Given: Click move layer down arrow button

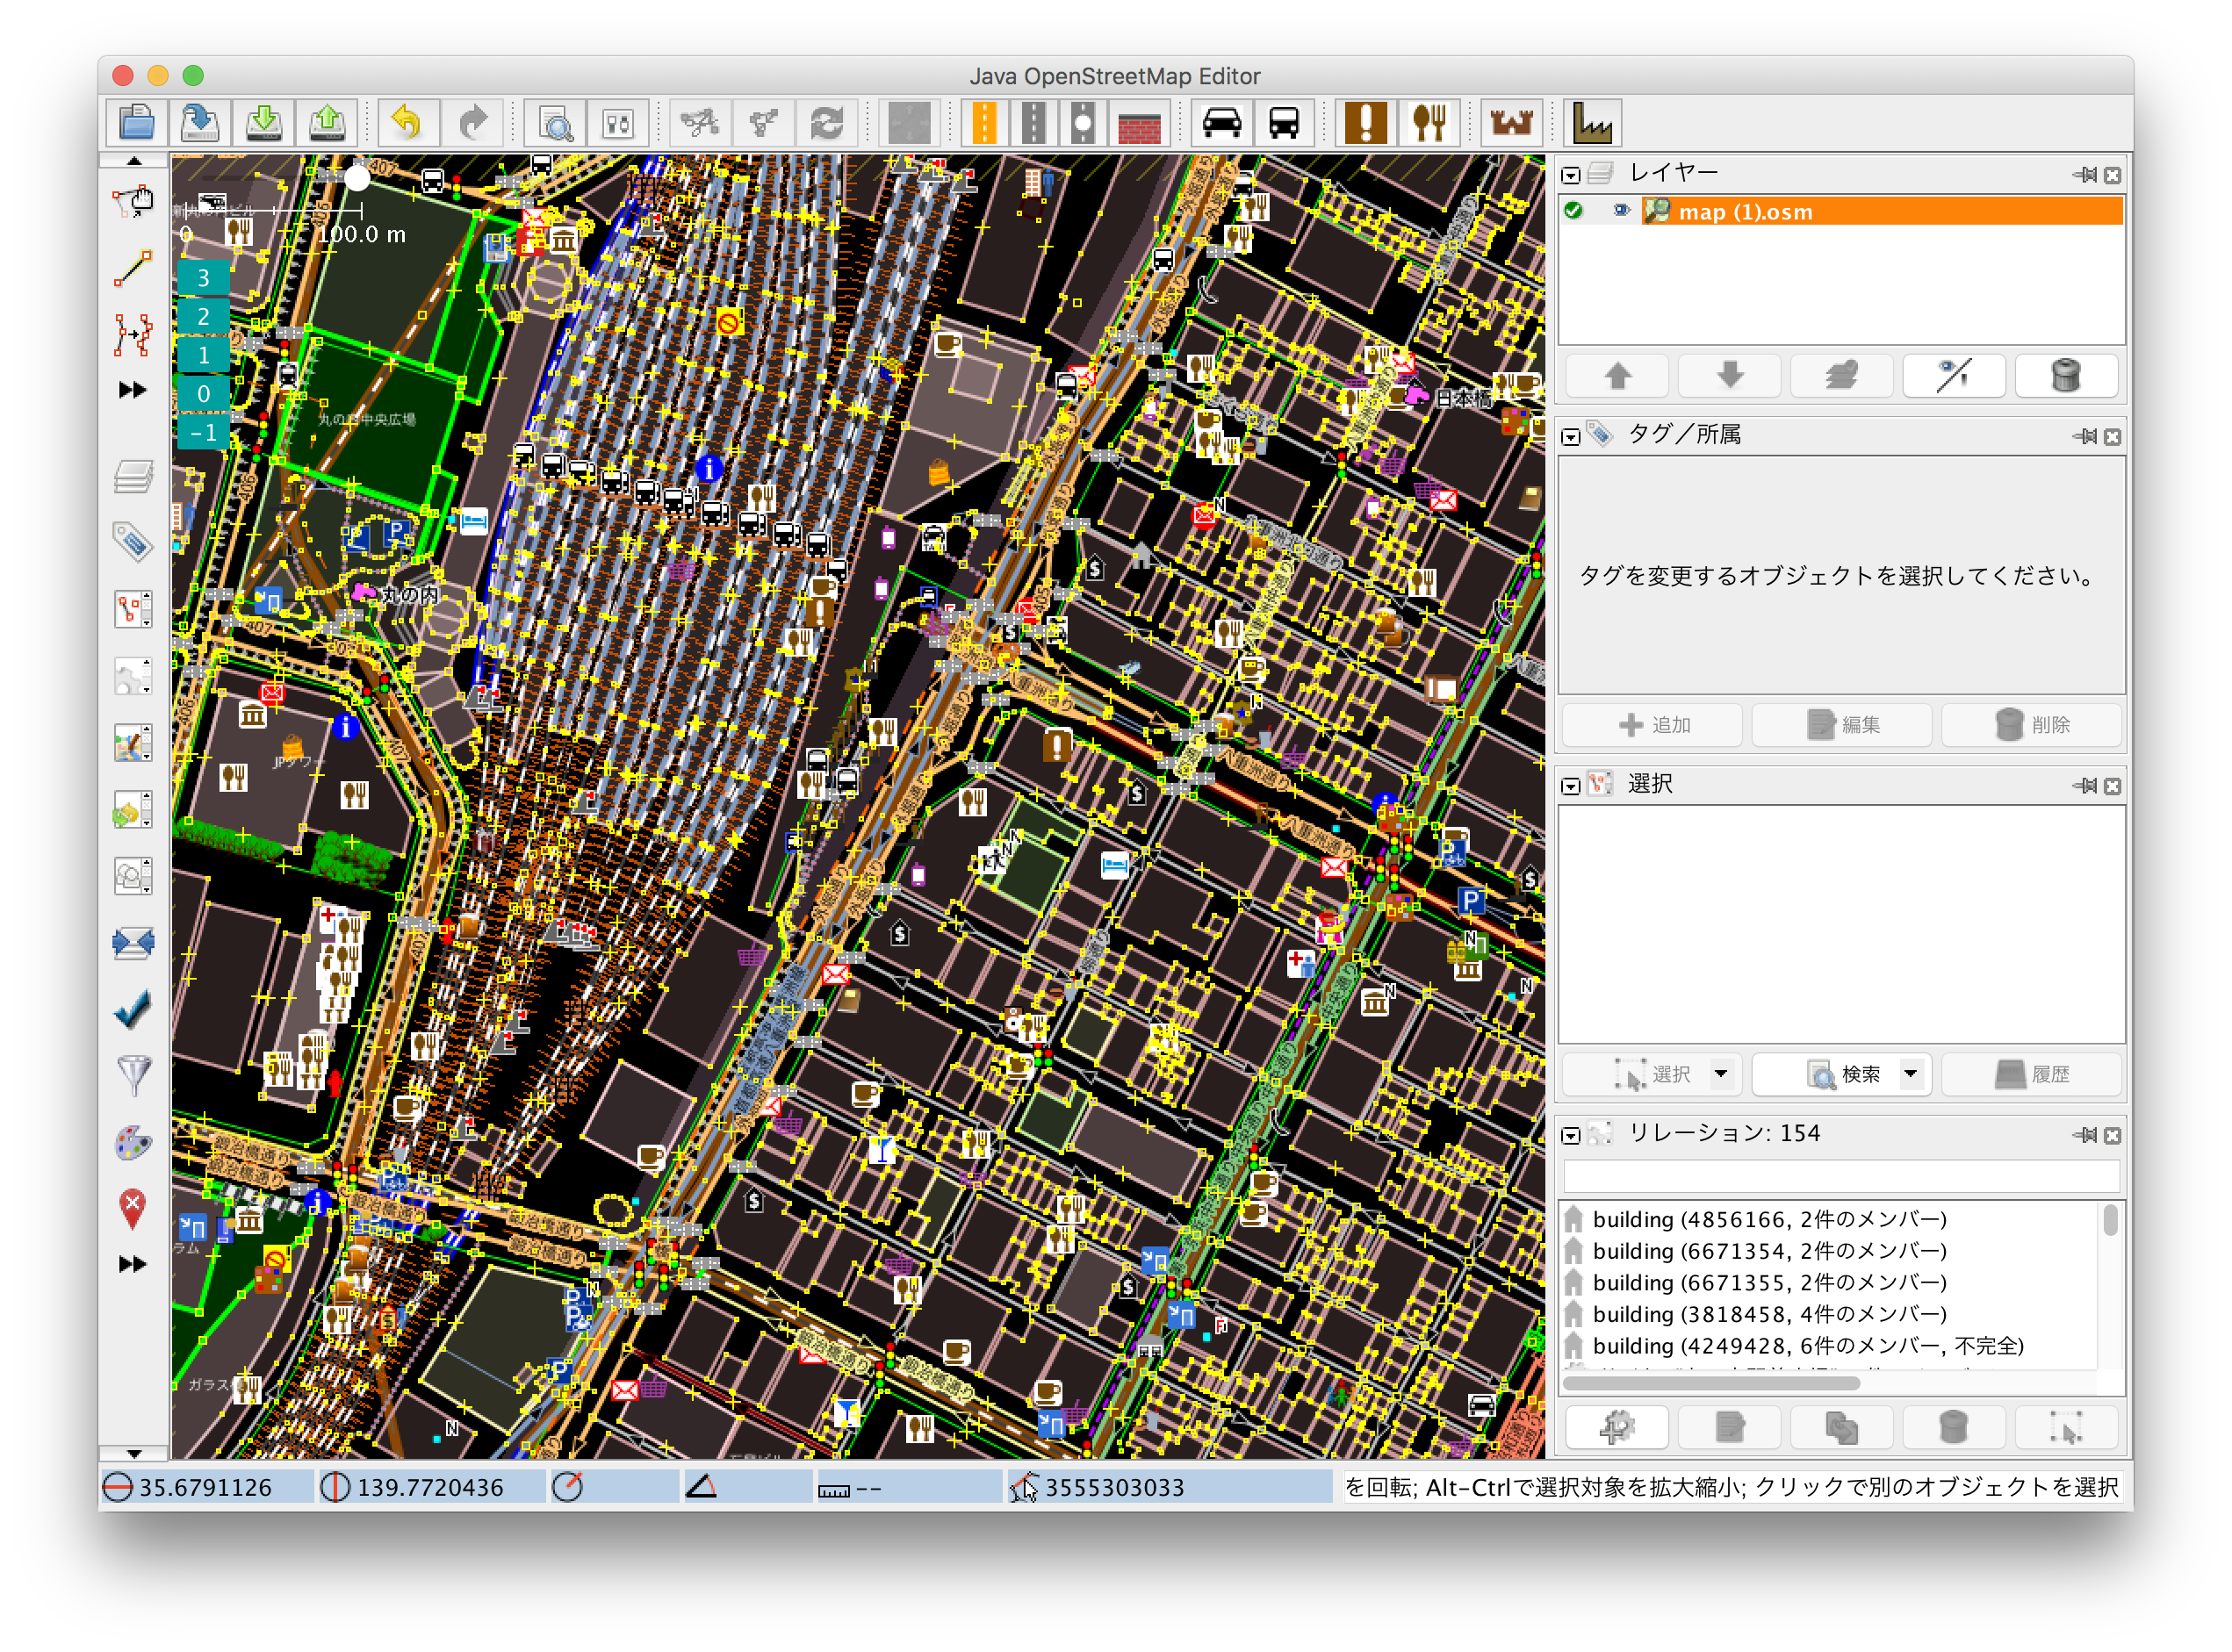Looking at the screenshot, I should click(x=1729, y=376).
